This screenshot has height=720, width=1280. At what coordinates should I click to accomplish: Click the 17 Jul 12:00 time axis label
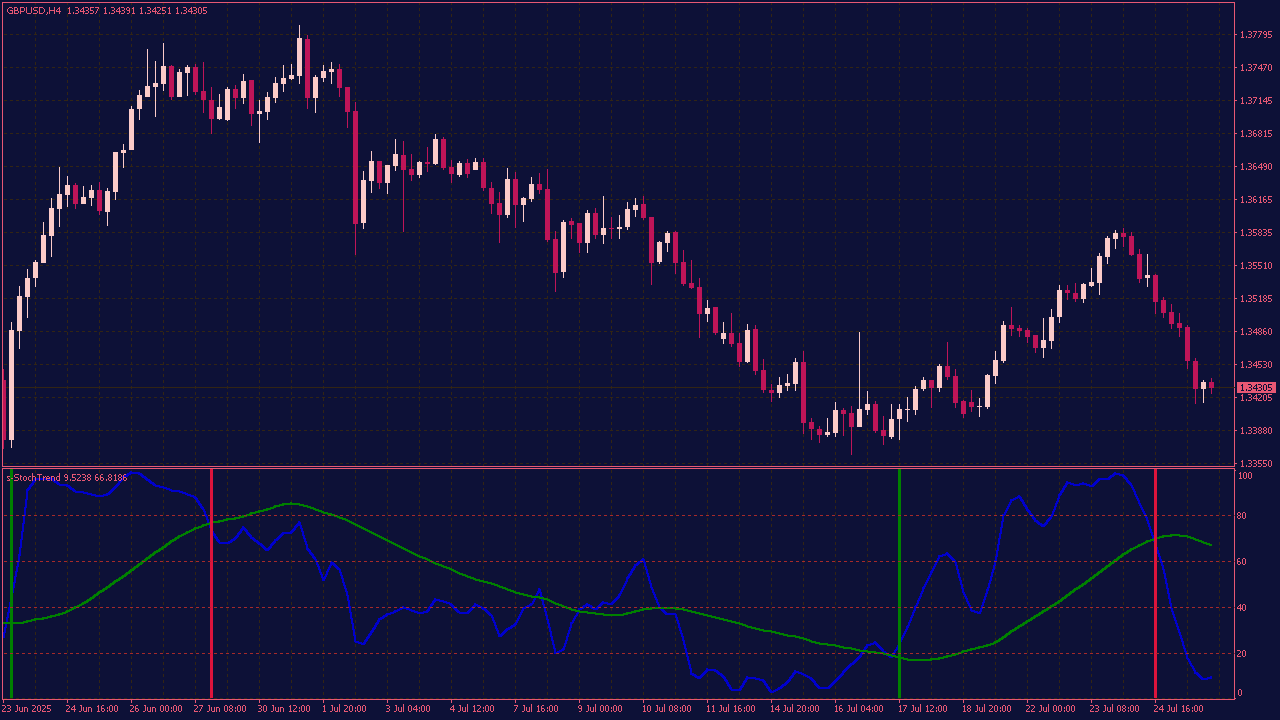click(x=922, y=708)
